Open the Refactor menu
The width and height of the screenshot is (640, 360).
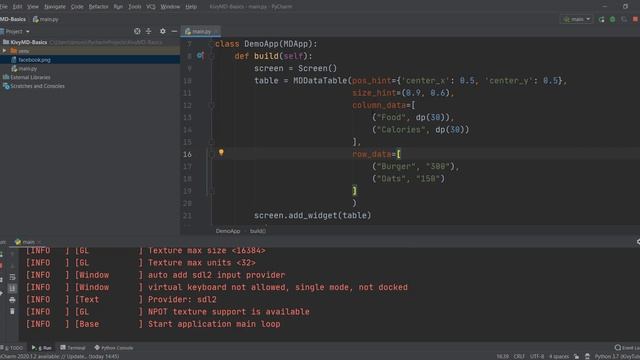click(x=98, y=7)
